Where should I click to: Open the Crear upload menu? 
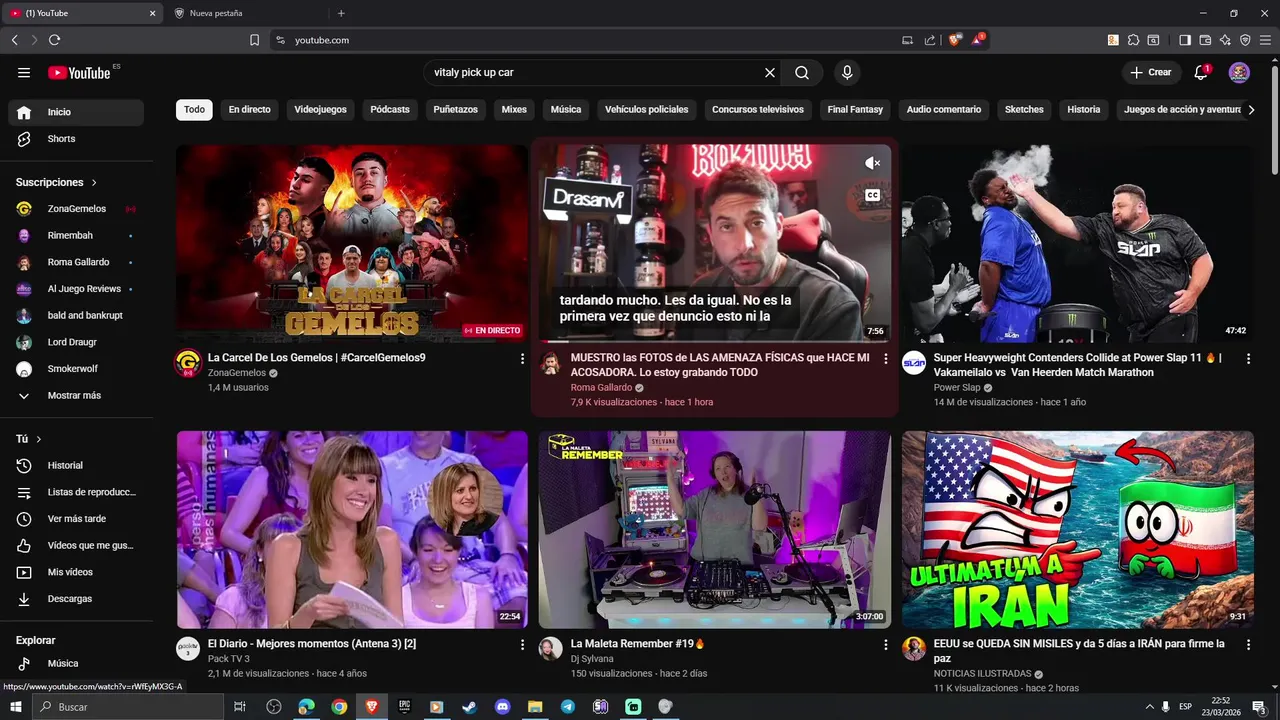point(1151,72)
